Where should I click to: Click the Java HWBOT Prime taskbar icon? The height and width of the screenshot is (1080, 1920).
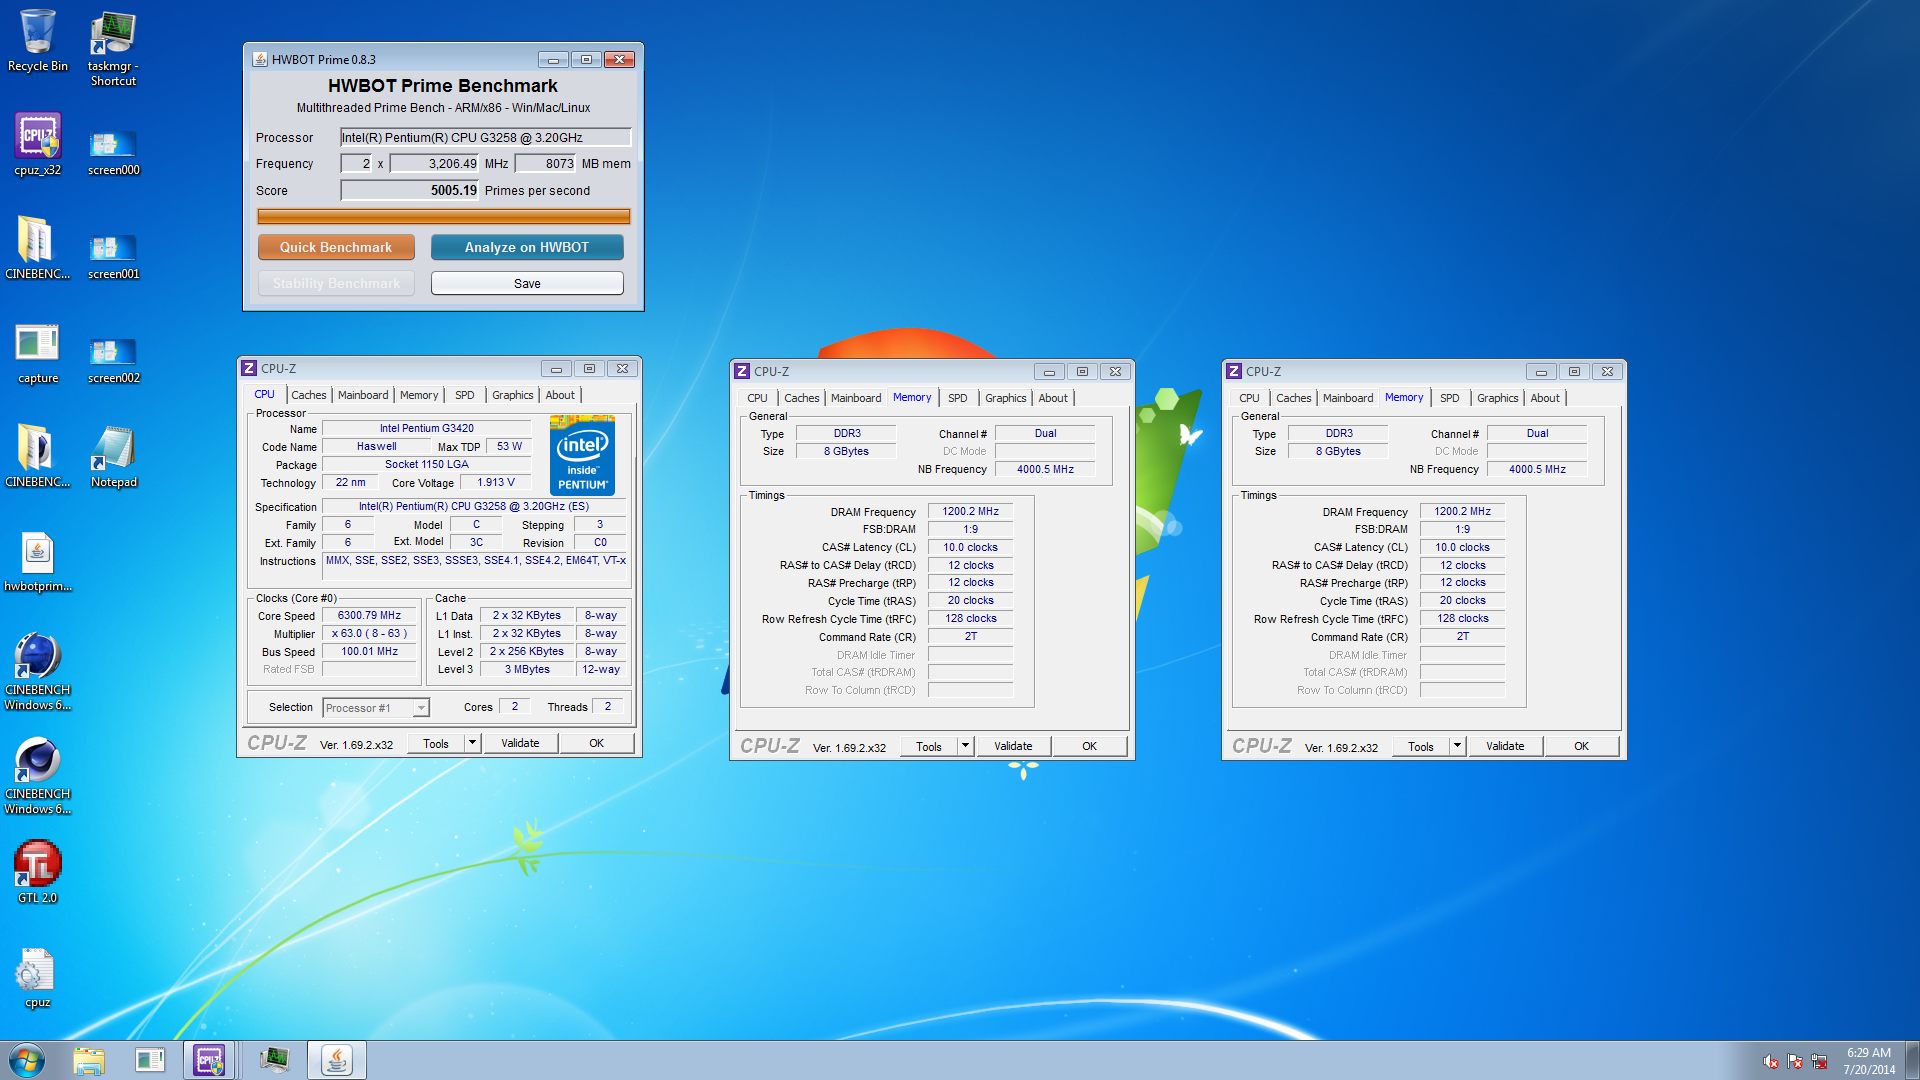pos(337,1060)
